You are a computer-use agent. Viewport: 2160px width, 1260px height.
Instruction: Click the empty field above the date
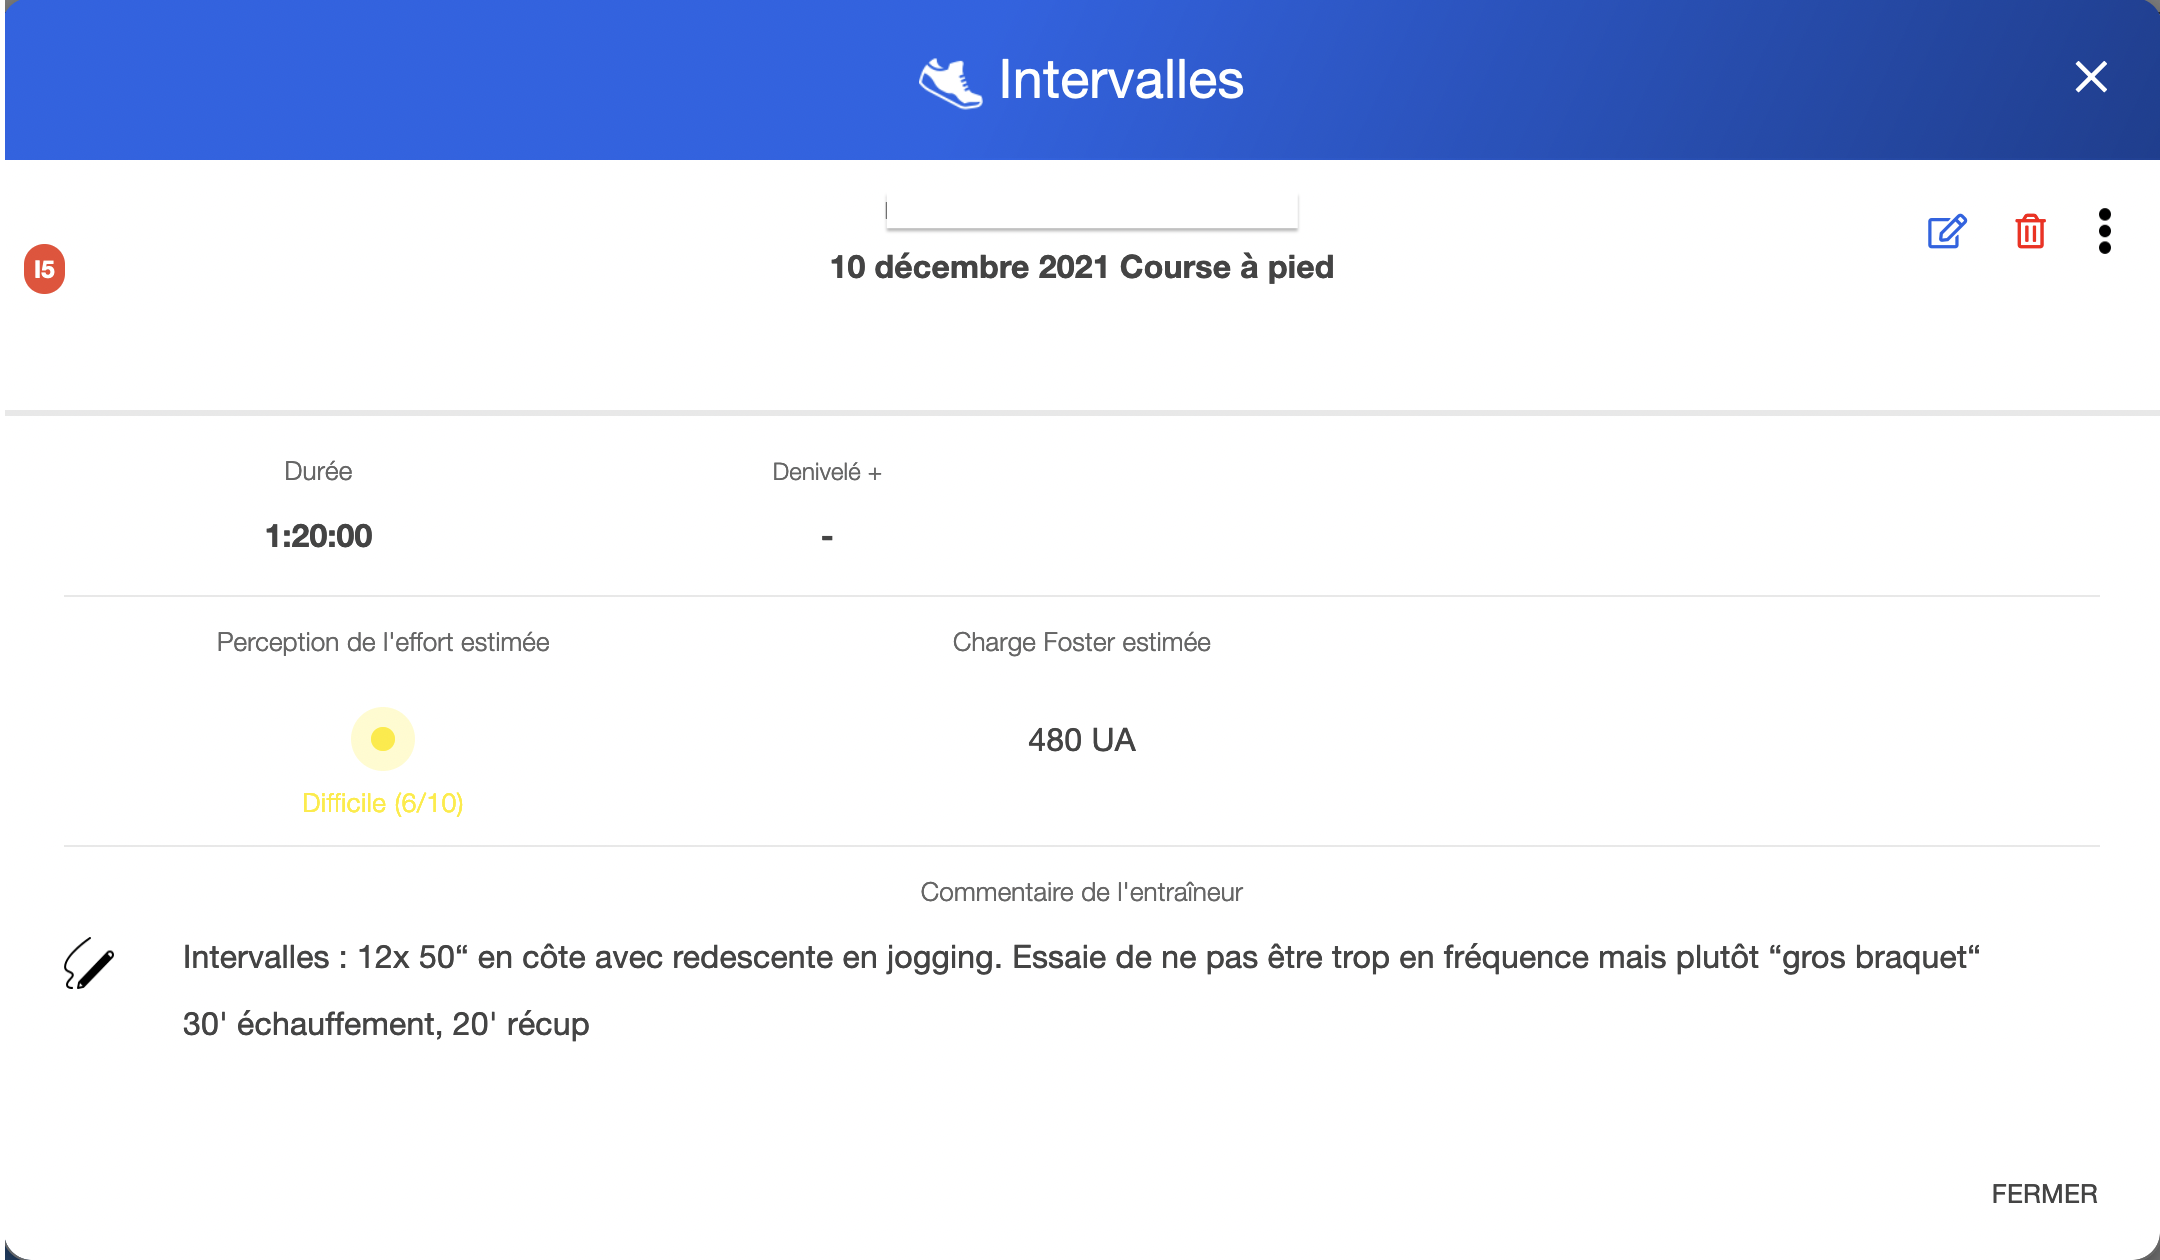pyautogui.click(x=1091, y=210)
